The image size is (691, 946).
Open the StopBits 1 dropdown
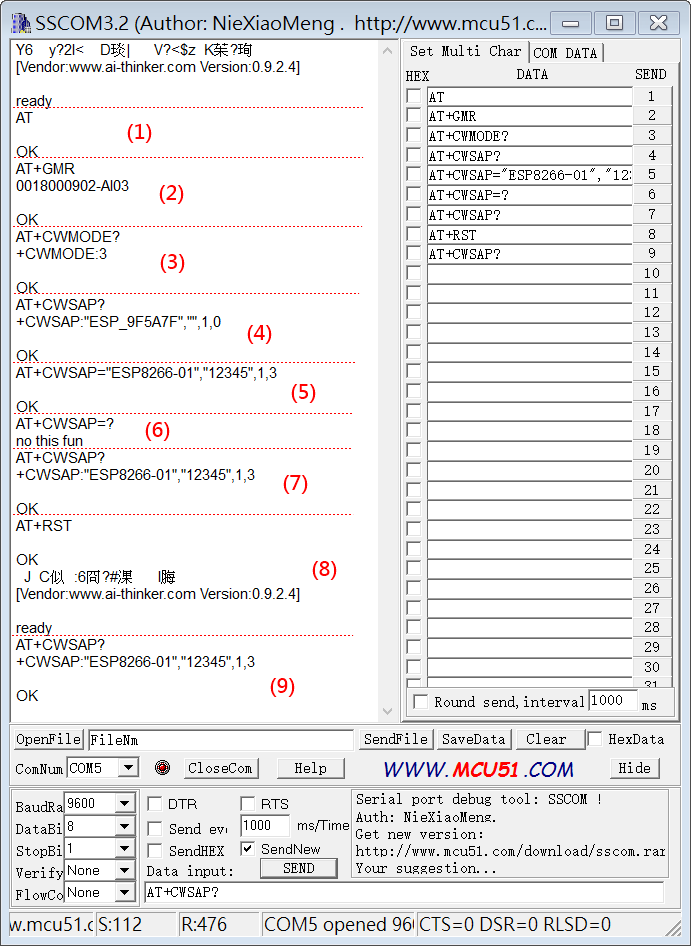(124, 848)
